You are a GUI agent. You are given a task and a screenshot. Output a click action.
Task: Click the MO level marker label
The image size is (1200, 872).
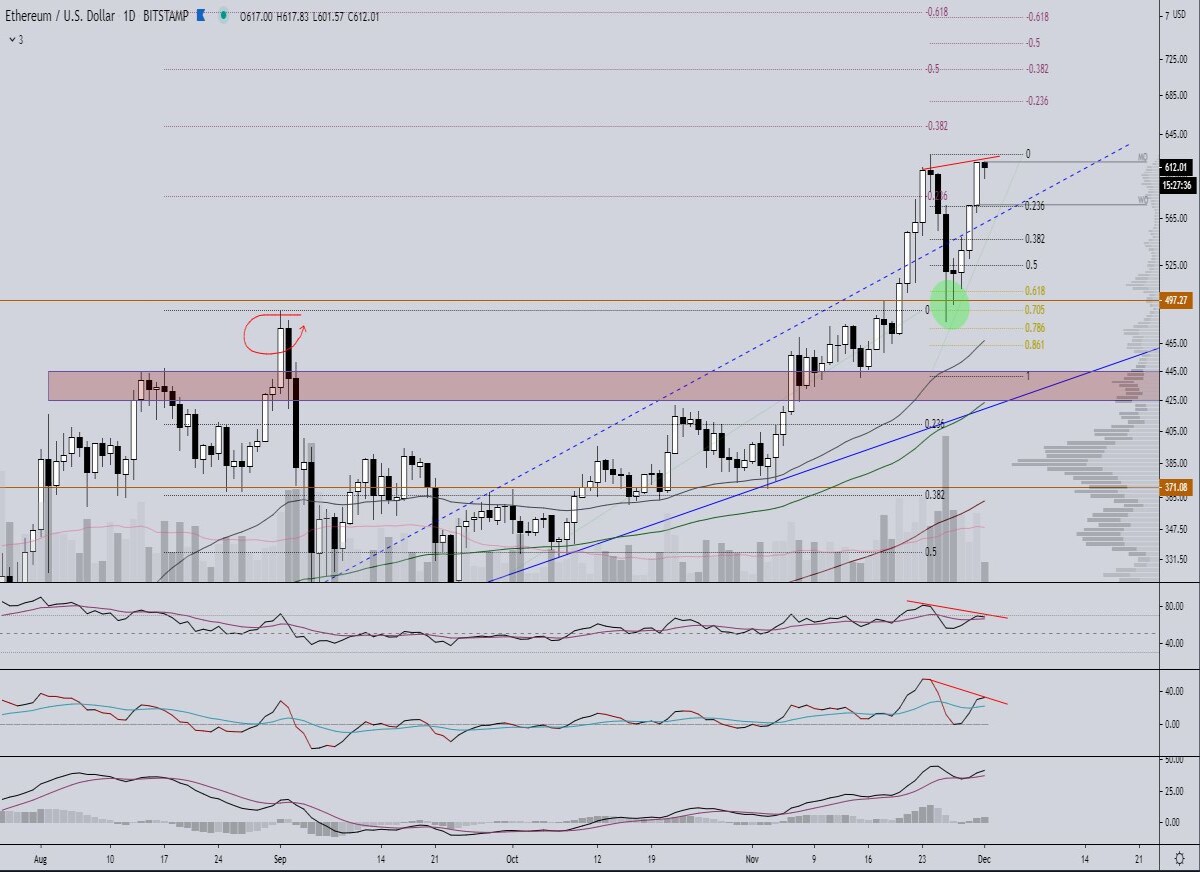coord(1143,158)
